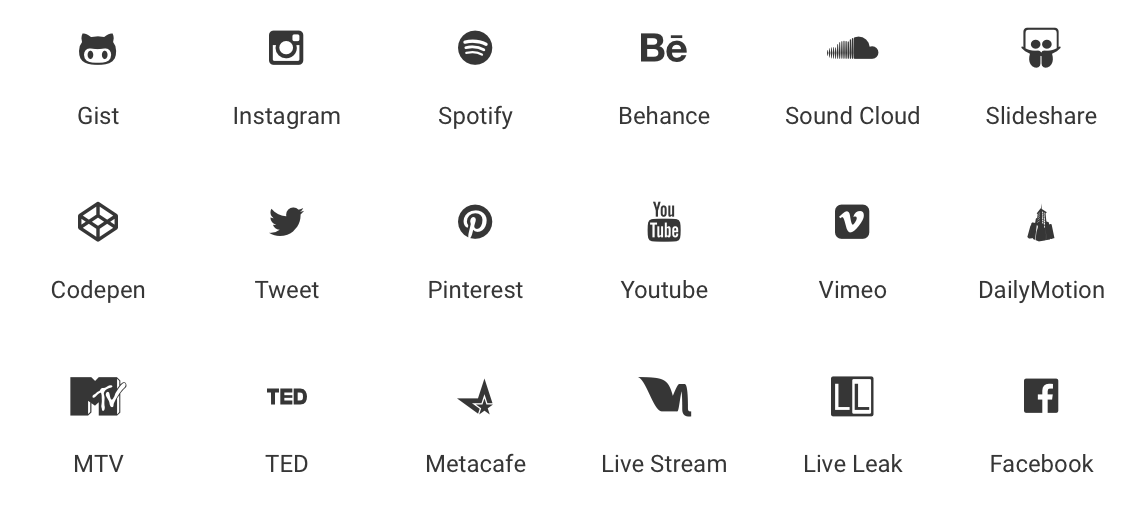Click the Facebook logo icon
Screen dimensions: 1148x530
(x=1041, y=396)
